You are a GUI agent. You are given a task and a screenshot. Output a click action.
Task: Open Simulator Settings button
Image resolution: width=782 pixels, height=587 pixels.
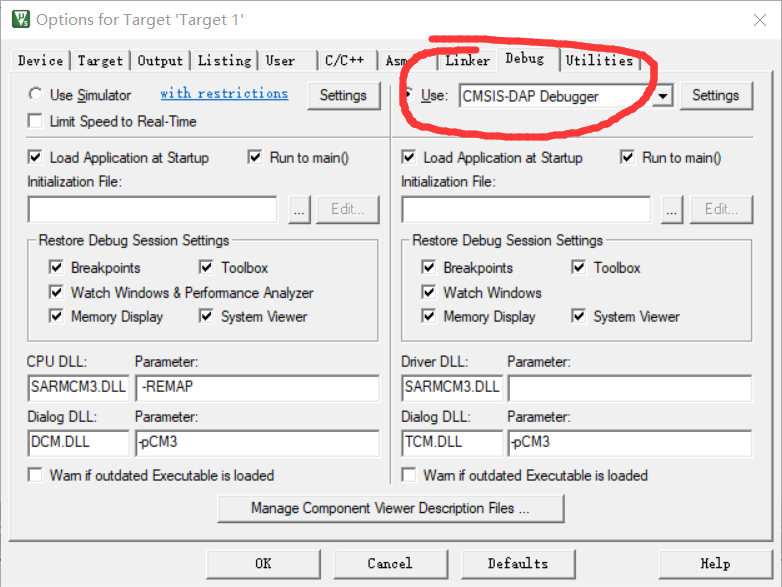[x=343, y=95]
